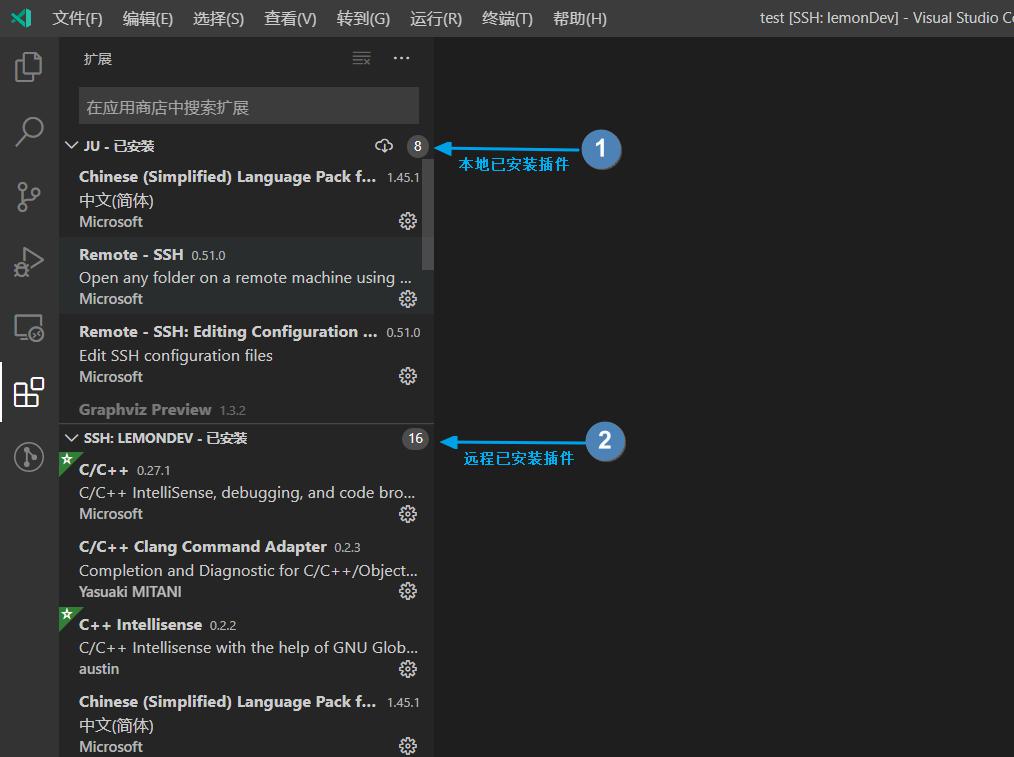The width and height of the screenshot is (1014, 757).
Task: Open the 转到(G) menu
Action: click(x=363, y=18)
